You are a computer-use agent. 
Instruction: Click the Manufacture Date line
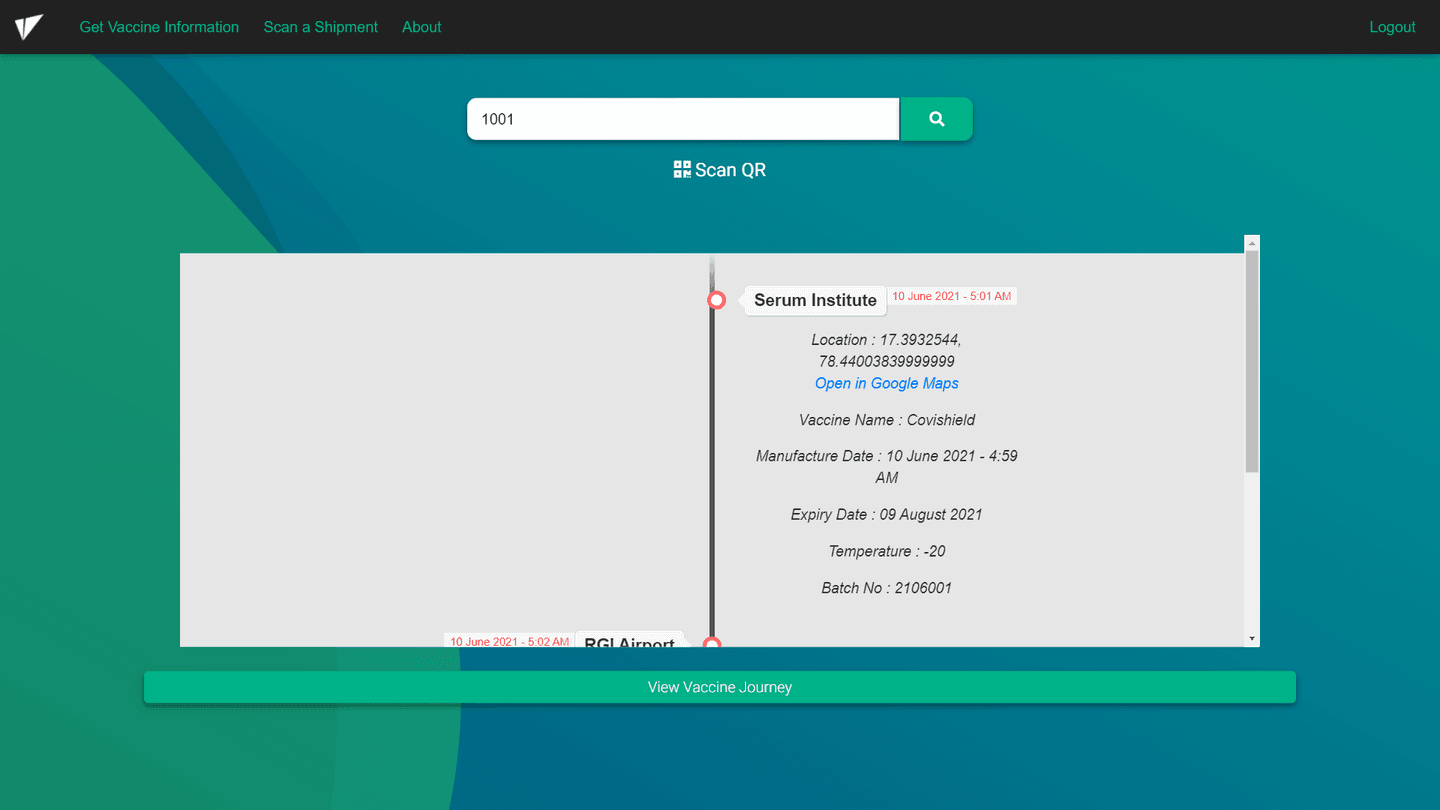[x=887, y=467]
